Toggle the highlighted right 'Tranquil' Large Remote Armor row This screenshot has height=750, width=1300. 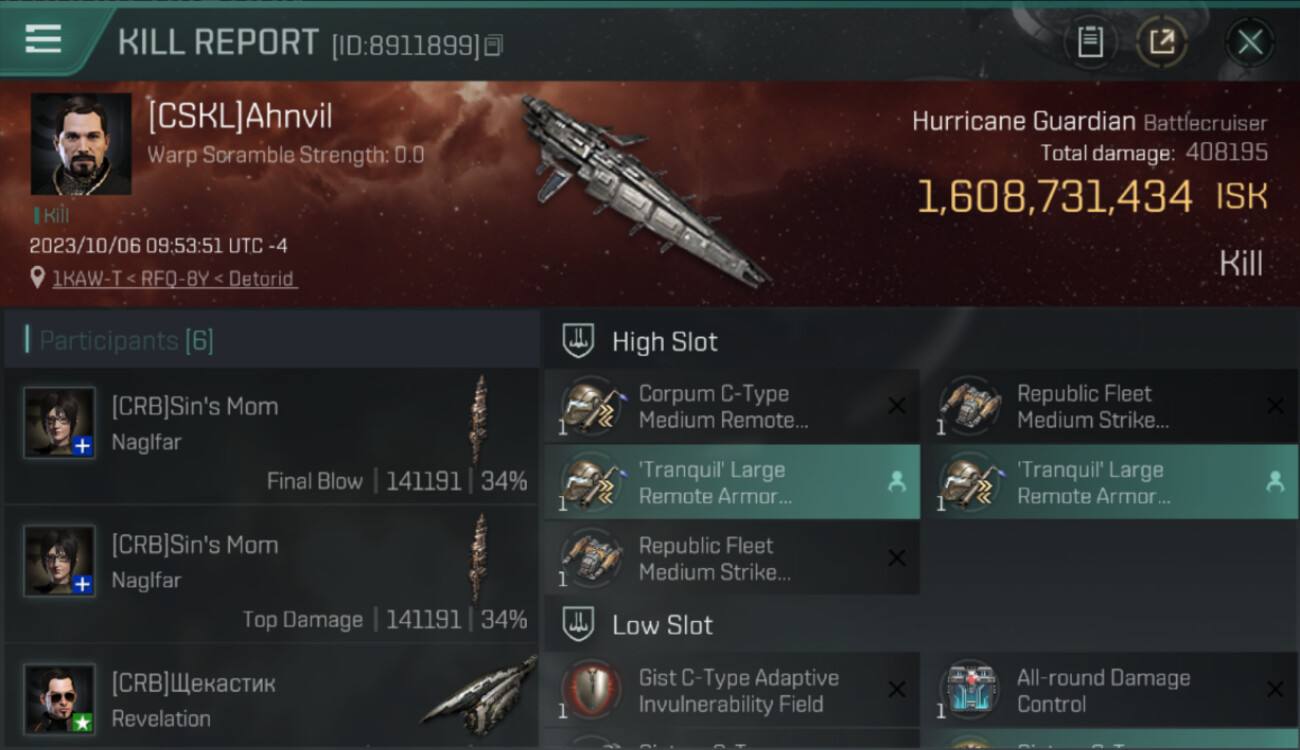1110,482
